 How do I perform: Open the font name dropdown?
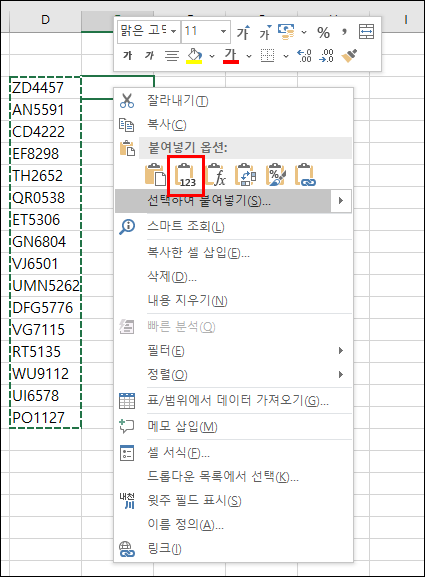click(173, 31)
